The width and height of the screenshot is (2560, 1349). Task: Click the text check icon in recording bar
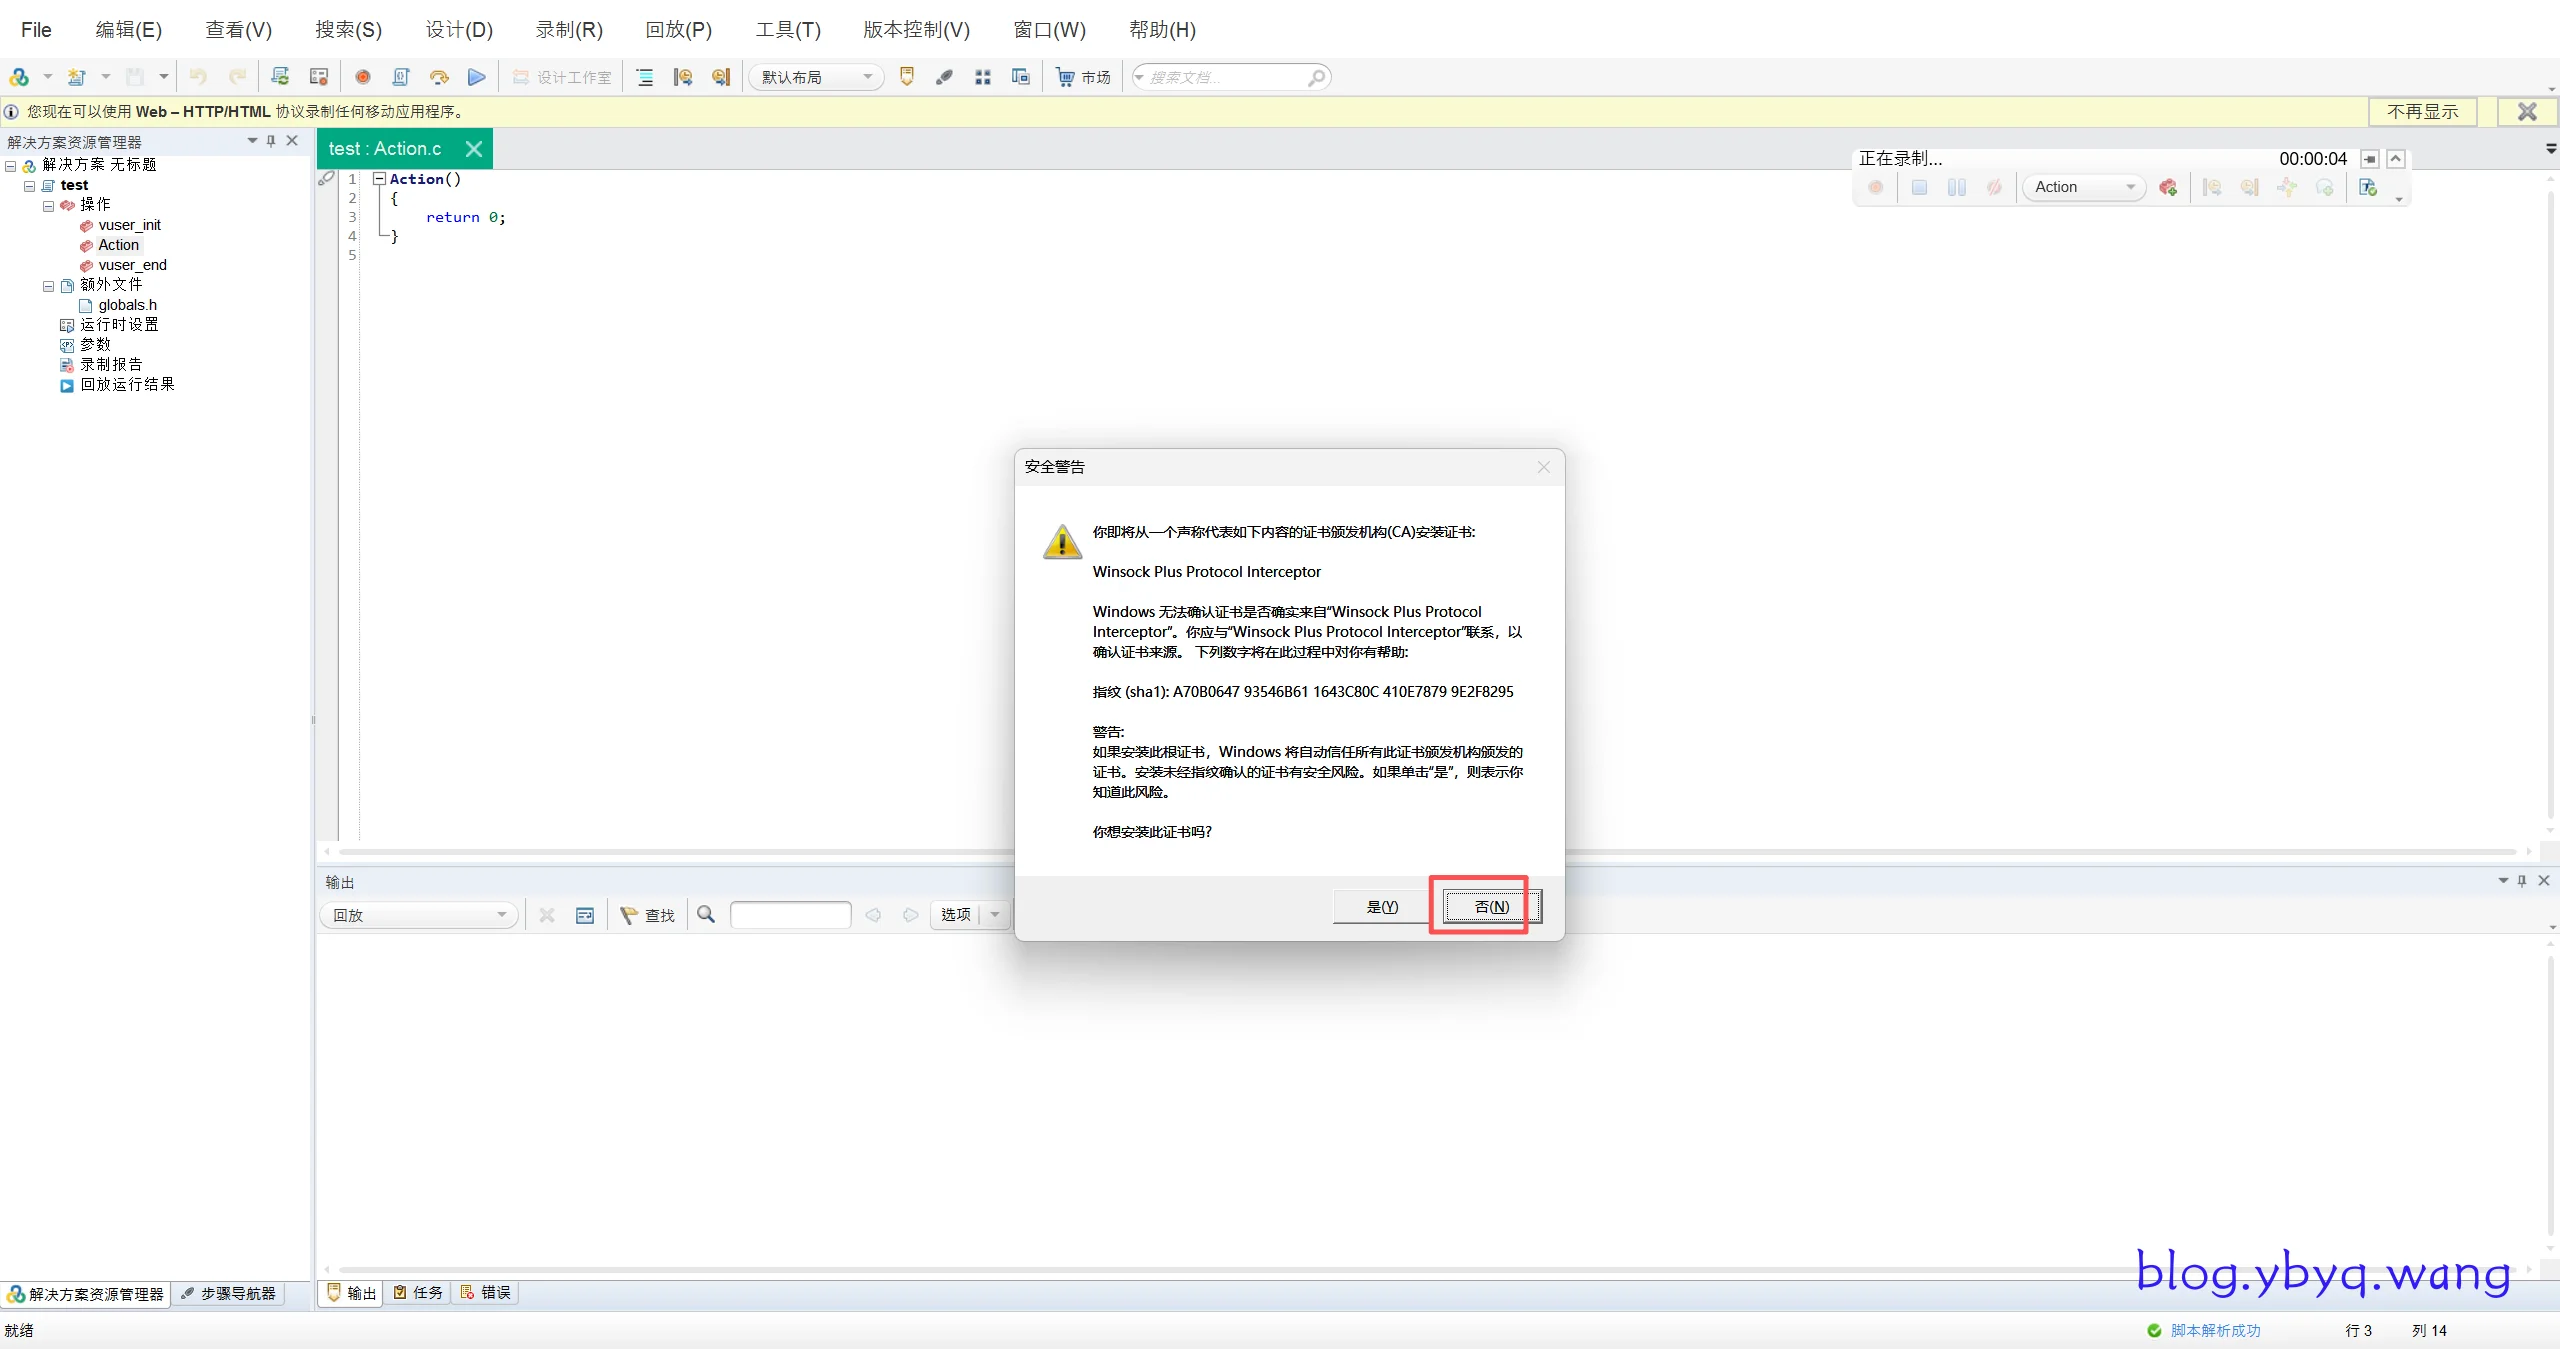click(2368, 187)
